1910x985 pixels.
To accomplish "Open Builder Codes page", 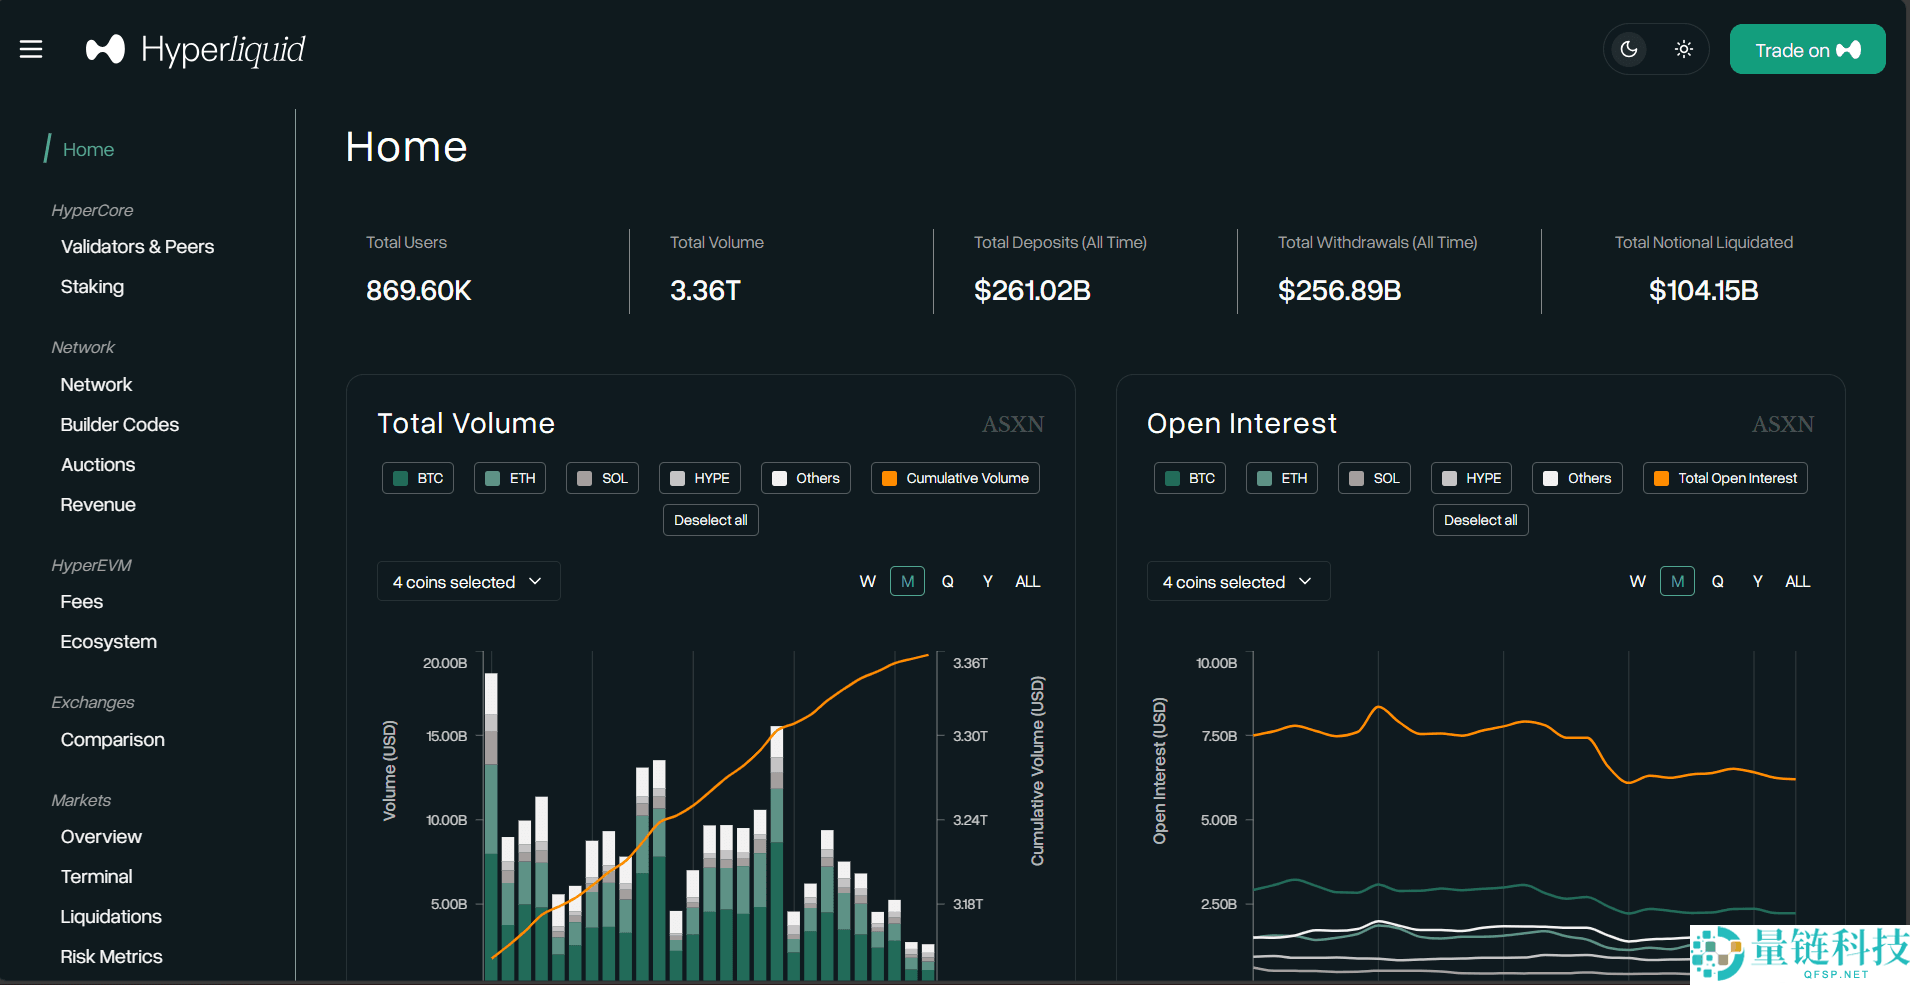I will [x=120, y=425].
